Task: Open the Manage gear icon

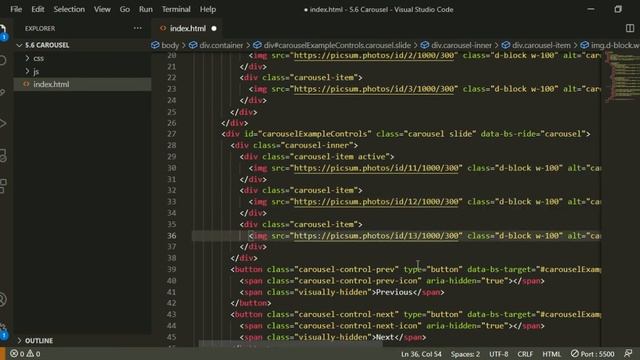Action: [3, 329]
